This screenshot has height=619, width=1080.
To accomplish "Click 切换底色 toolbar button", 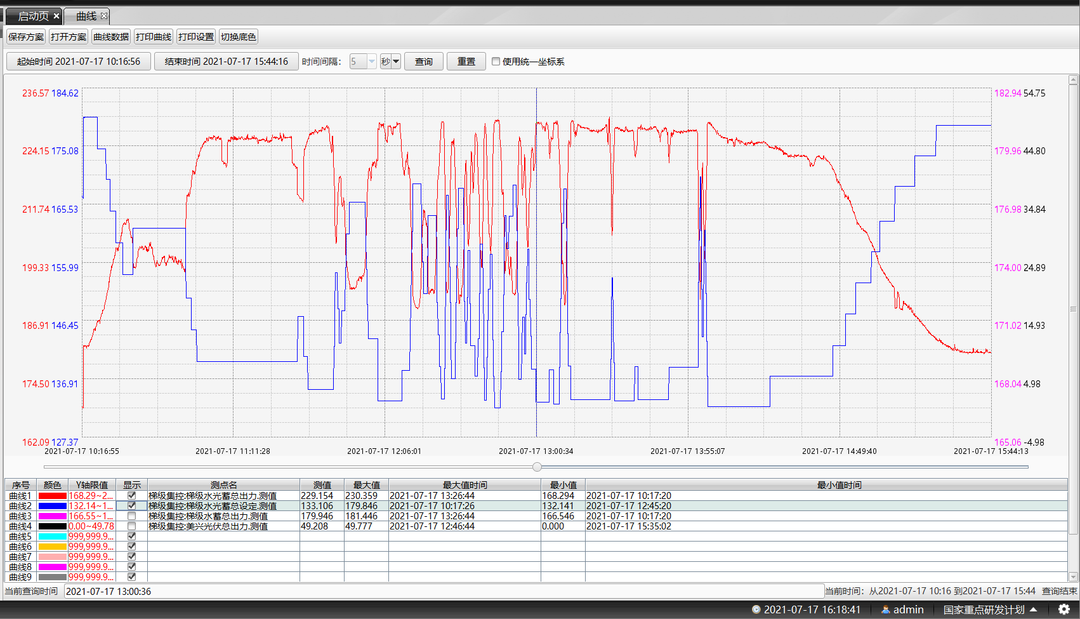I will click(238, 36).
